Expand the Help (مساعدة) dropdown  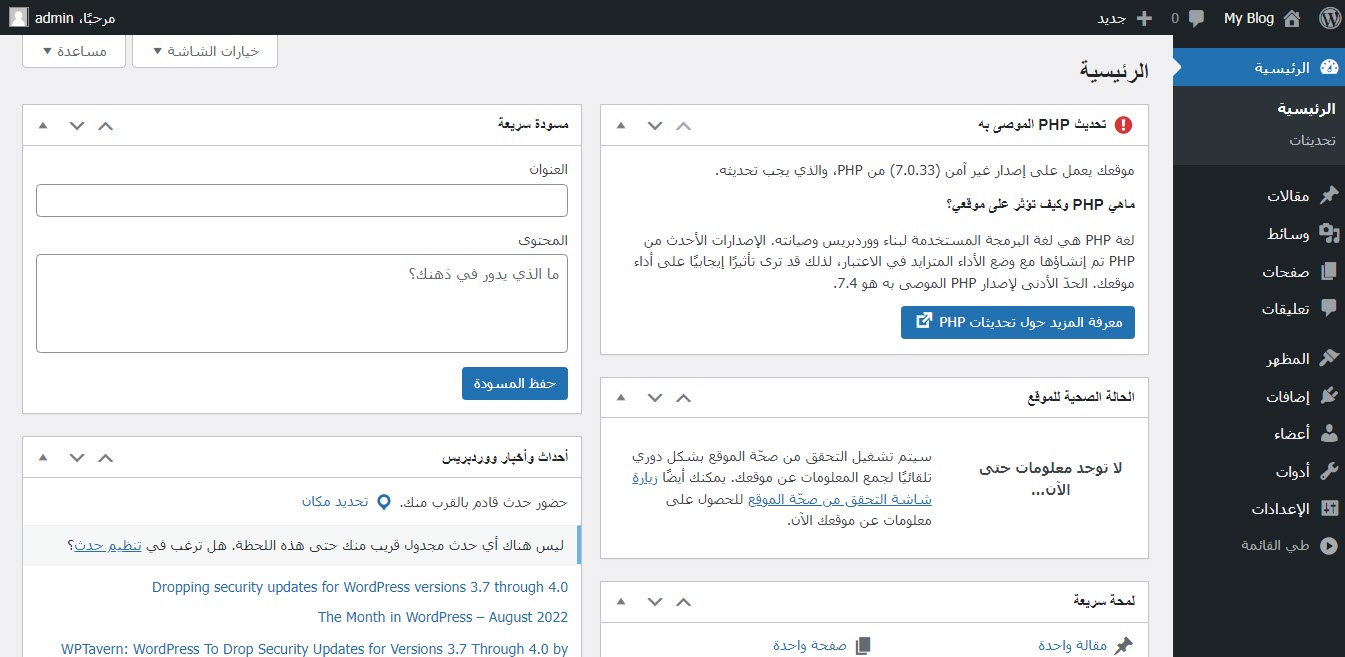(x=73, y=51)
